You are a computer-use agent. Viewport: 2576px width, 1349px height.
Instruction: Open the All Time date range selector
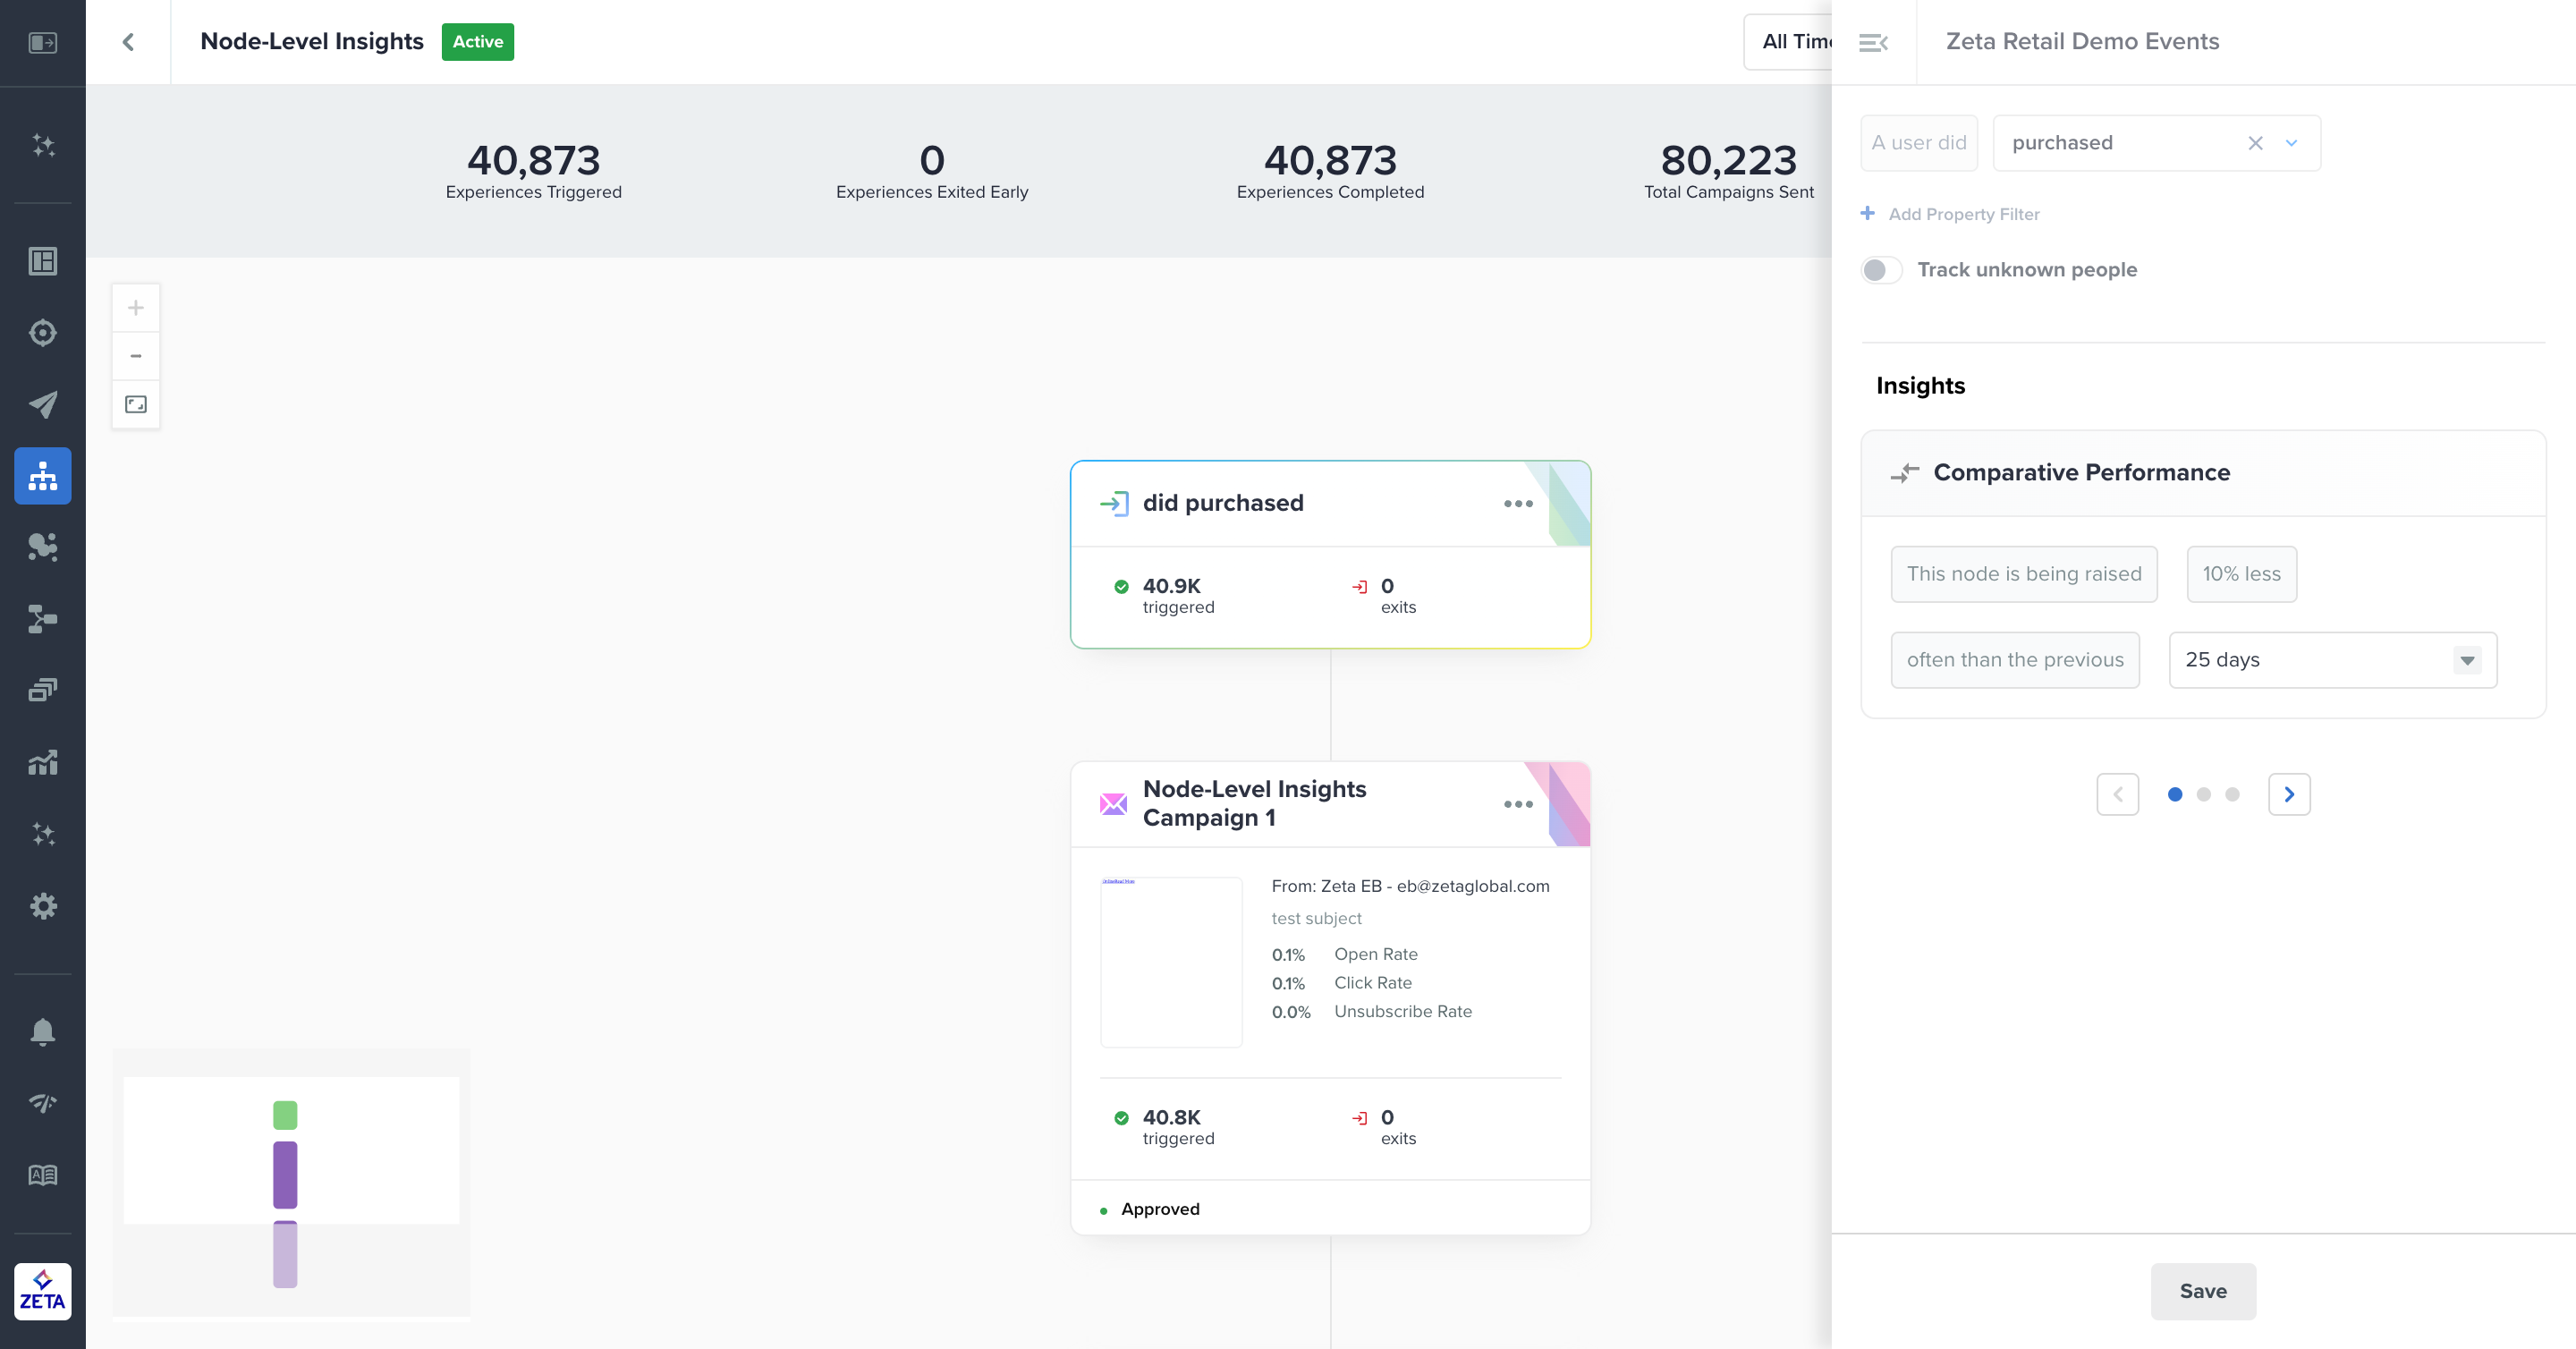coord(1792,42)
